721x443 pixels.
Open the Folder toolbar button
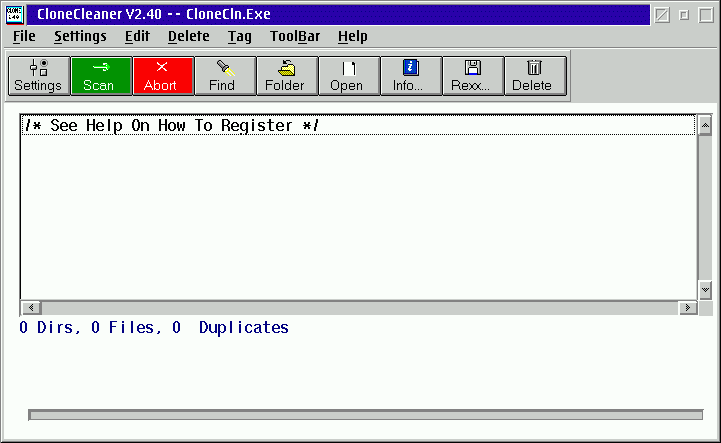287,76
